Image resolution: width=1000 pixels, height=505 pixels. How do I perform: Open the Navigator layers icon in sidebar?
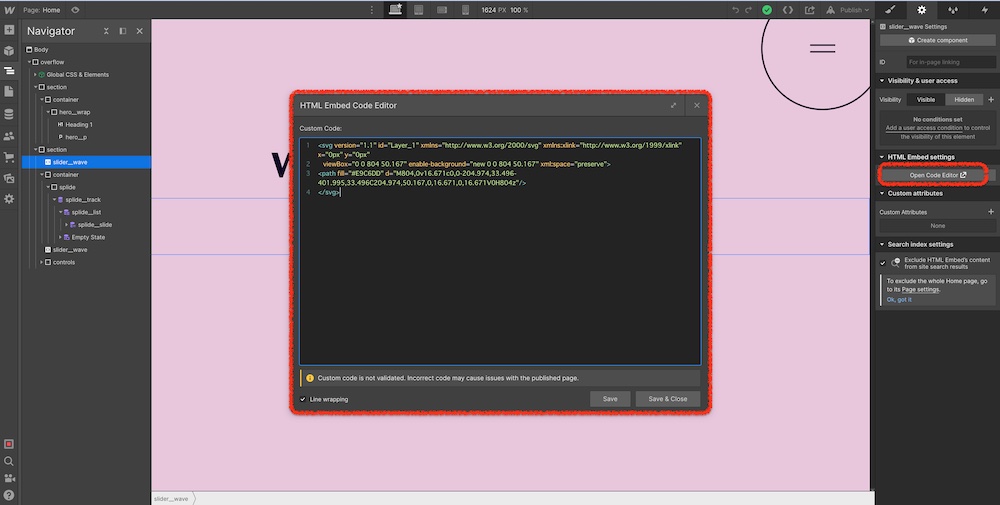click(9, 71)
